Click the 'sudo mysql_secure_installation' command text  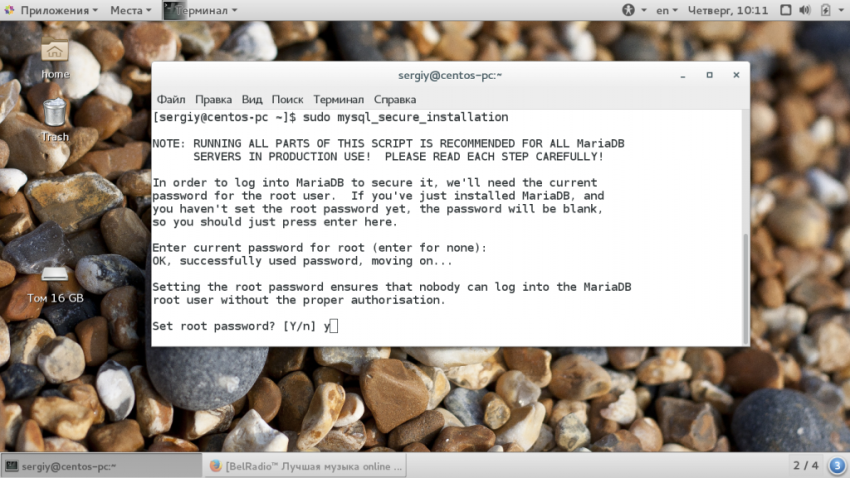click(x=405, y=117)
